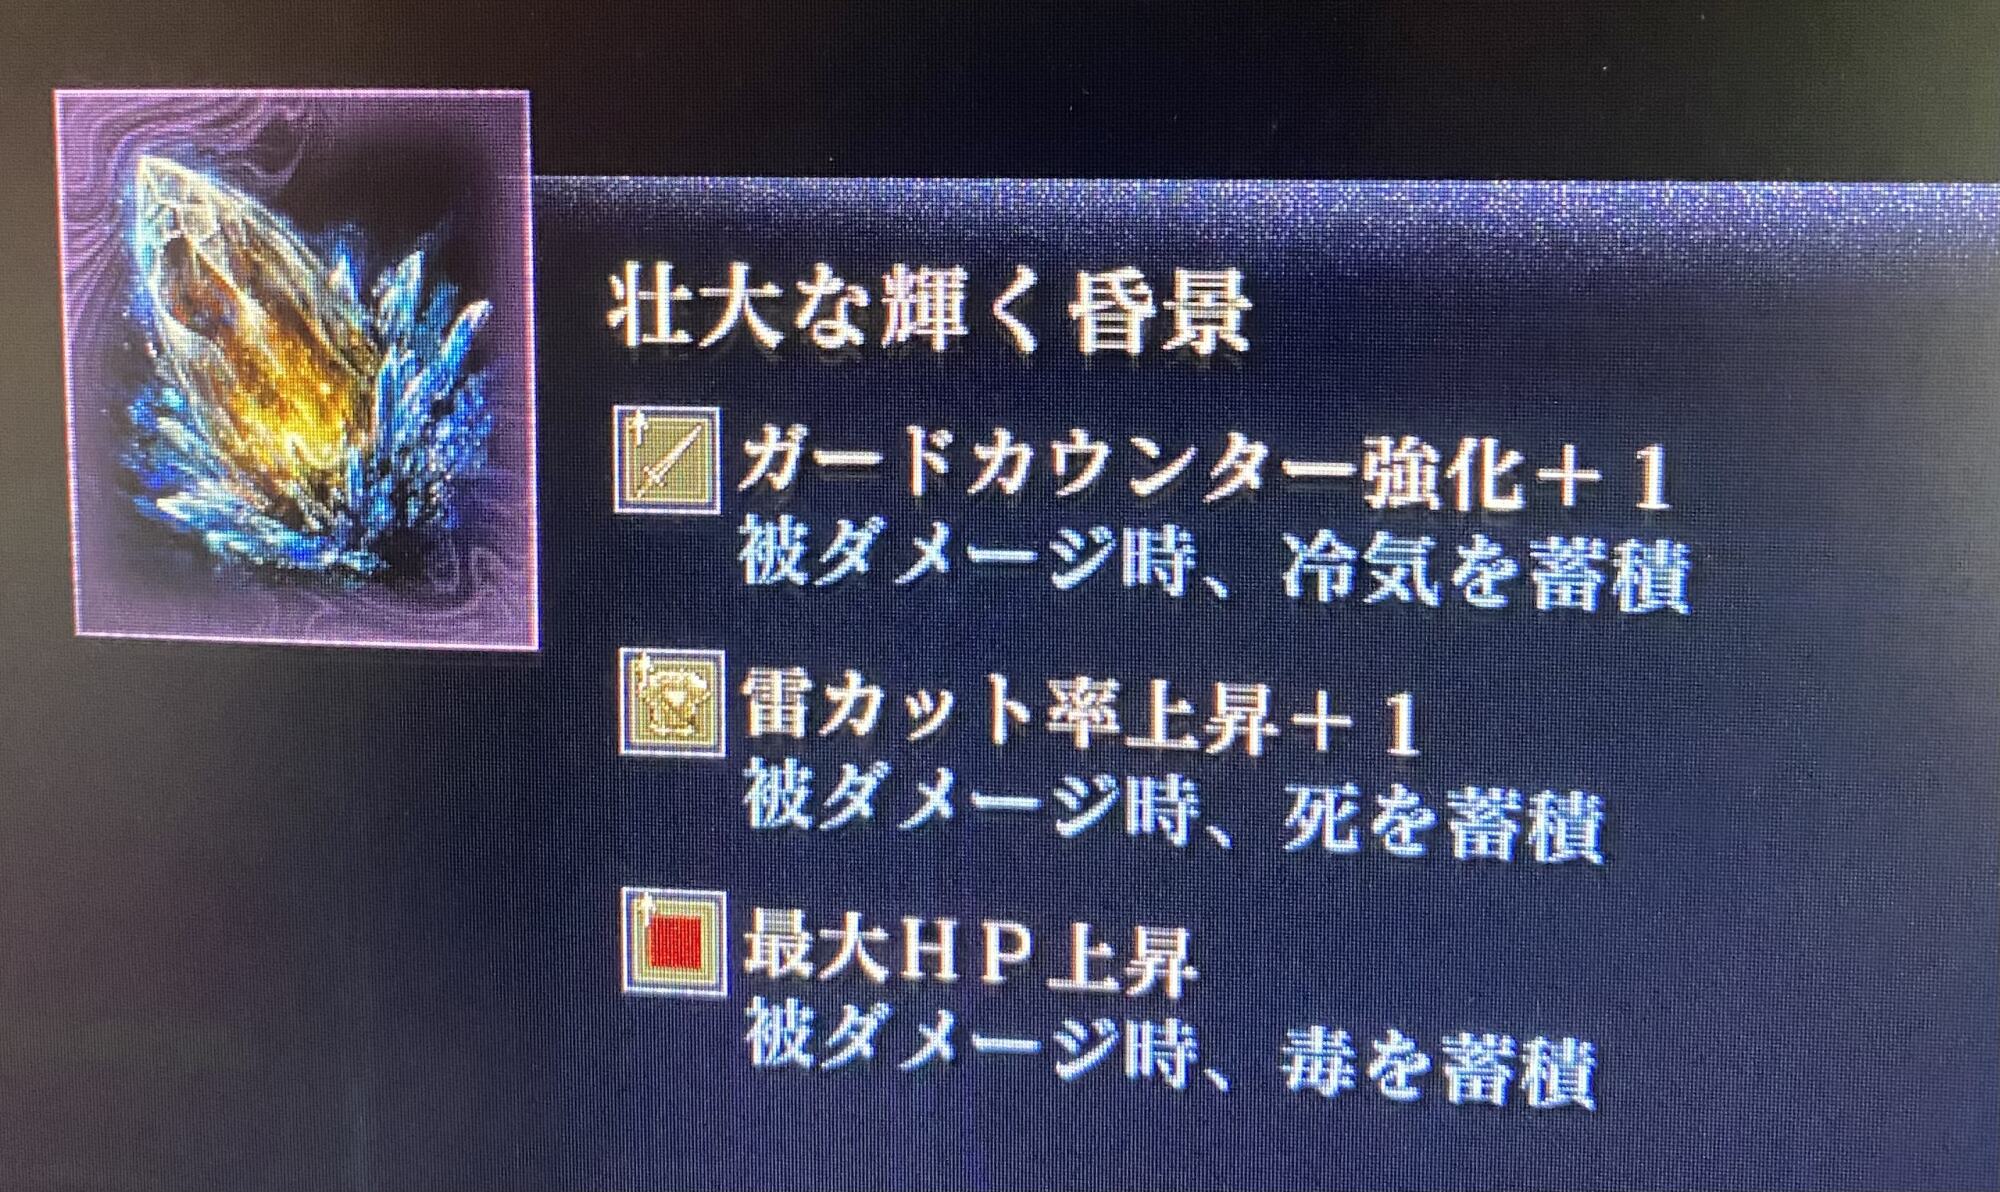Click the guard counter sword icon
Screen dimensions: 2000x1192
pyautogui.click(x=667, y=459)
